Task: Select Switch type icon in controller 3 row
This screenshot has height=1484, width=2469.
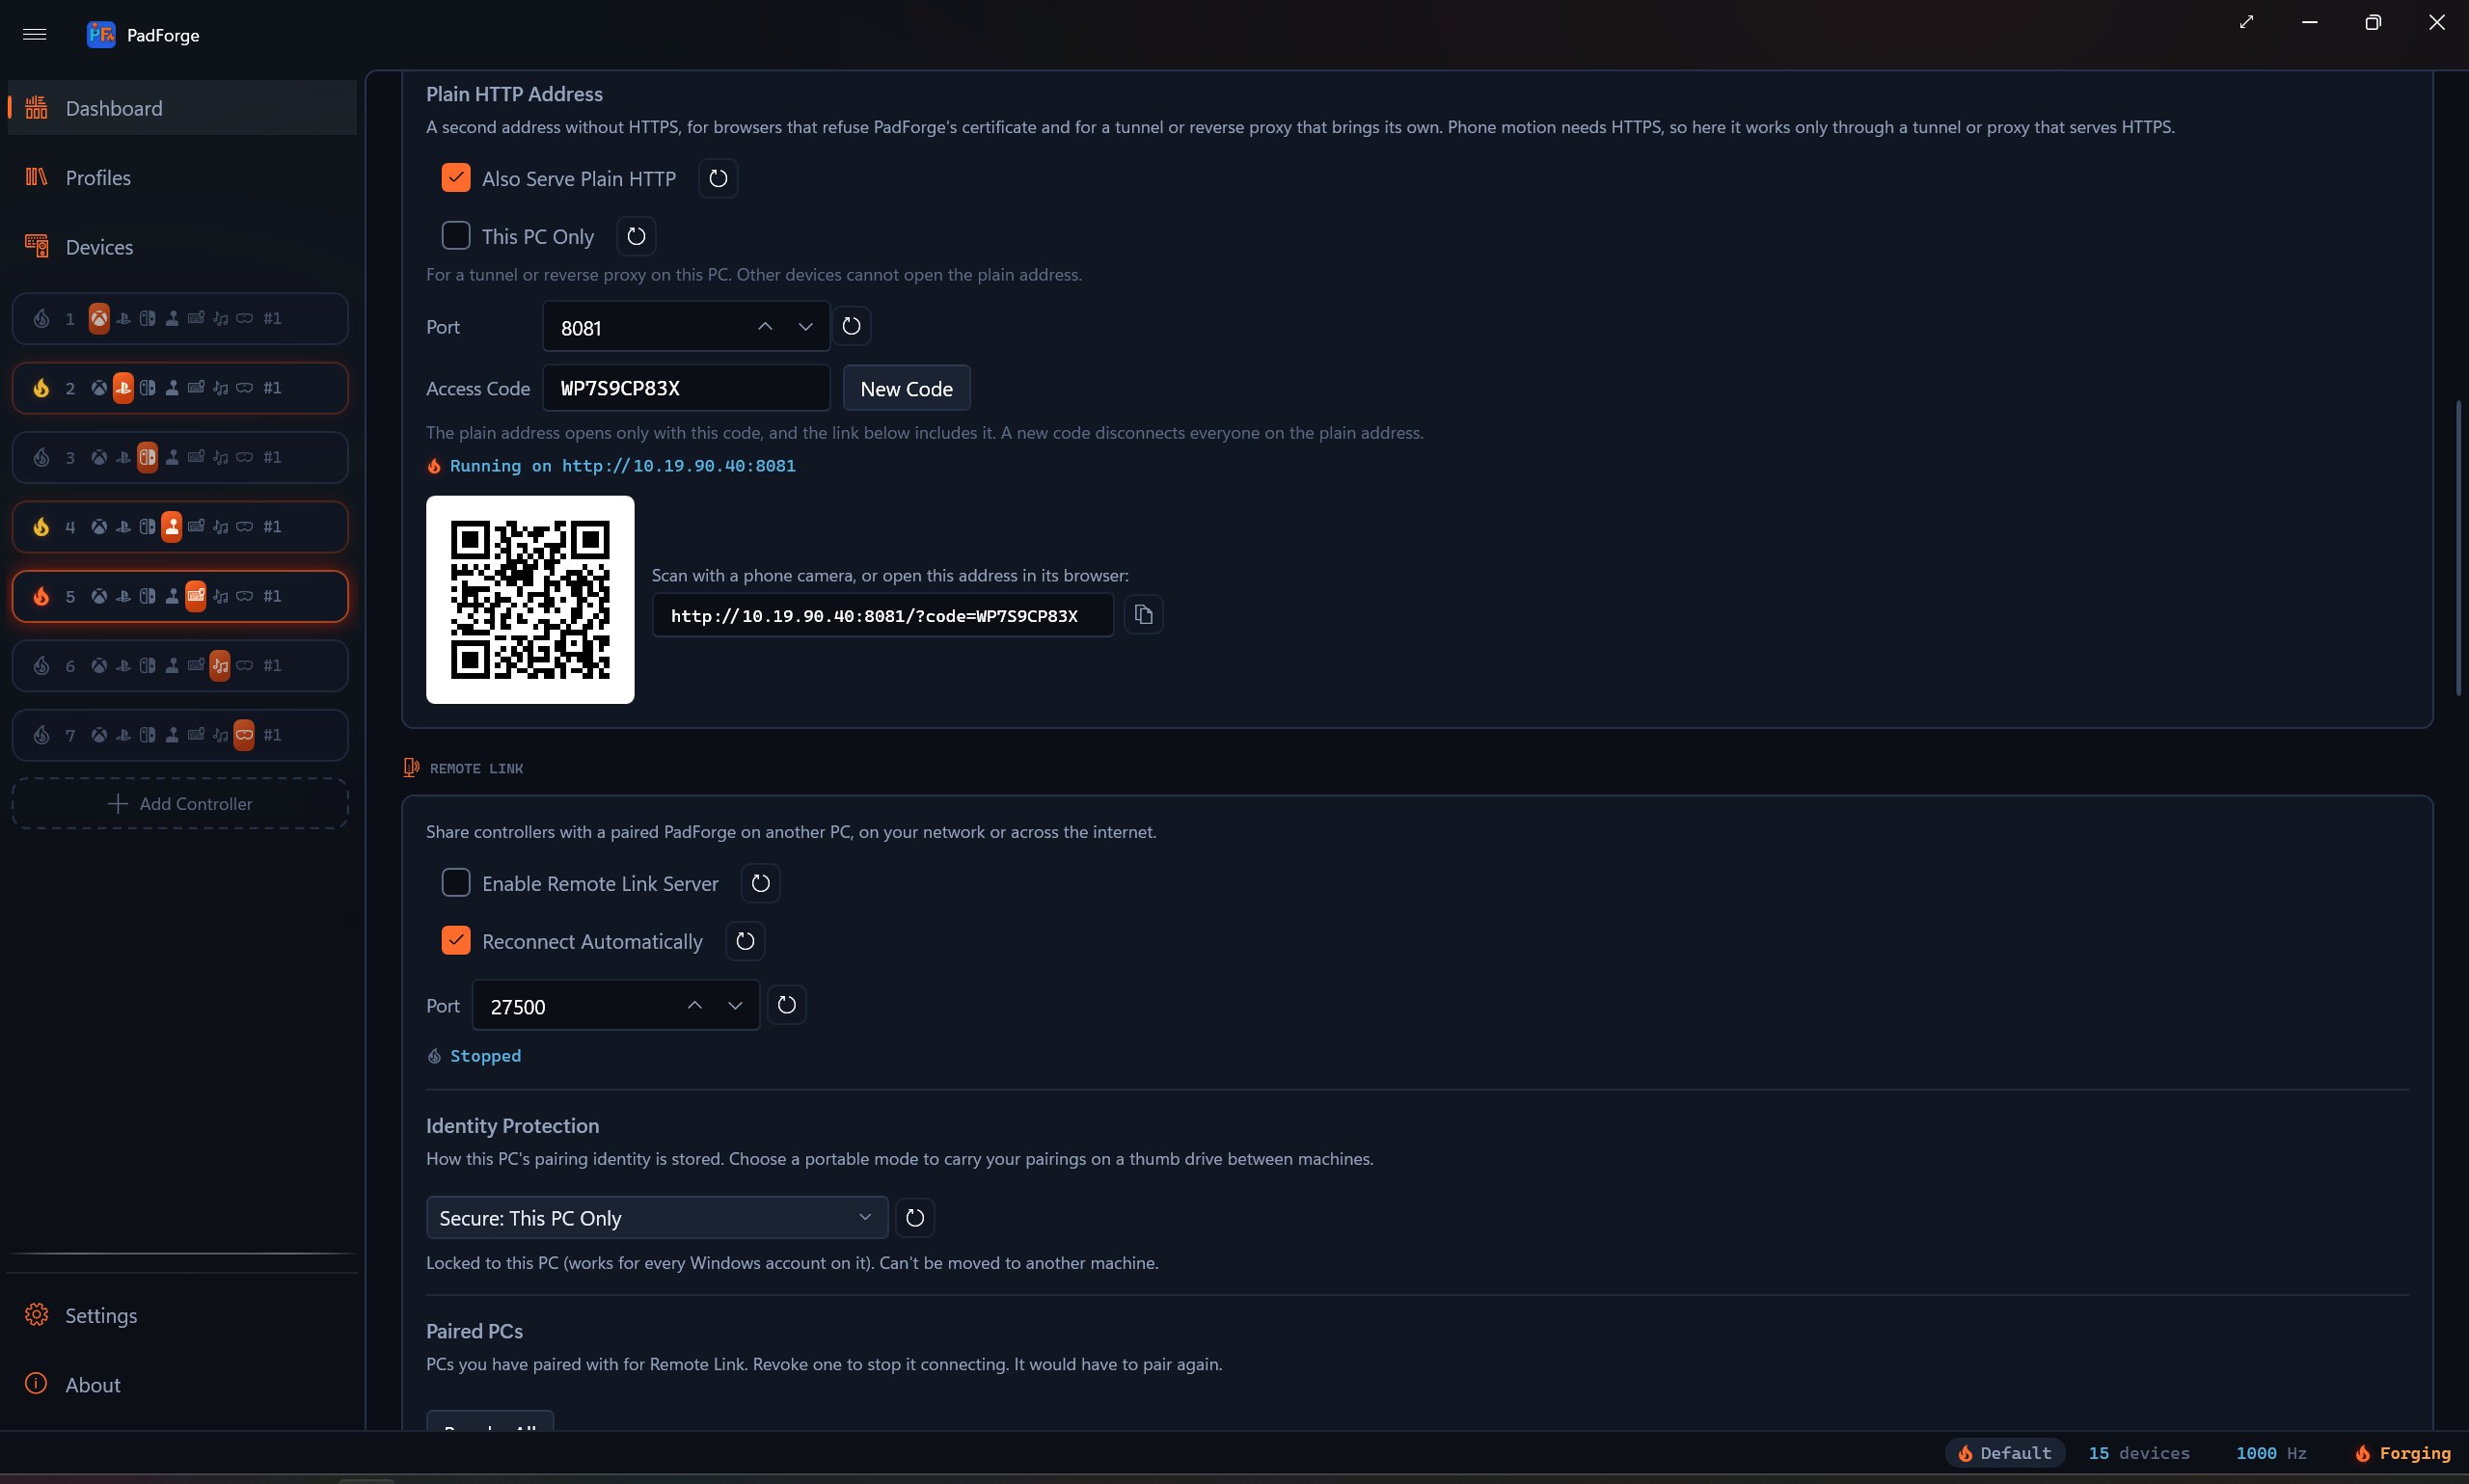Action: pos(147,458)
